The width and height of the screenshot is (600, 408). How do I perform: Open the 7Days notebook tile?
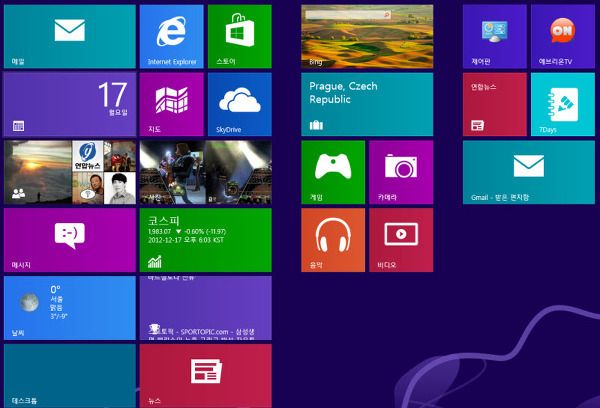point(562,104)
